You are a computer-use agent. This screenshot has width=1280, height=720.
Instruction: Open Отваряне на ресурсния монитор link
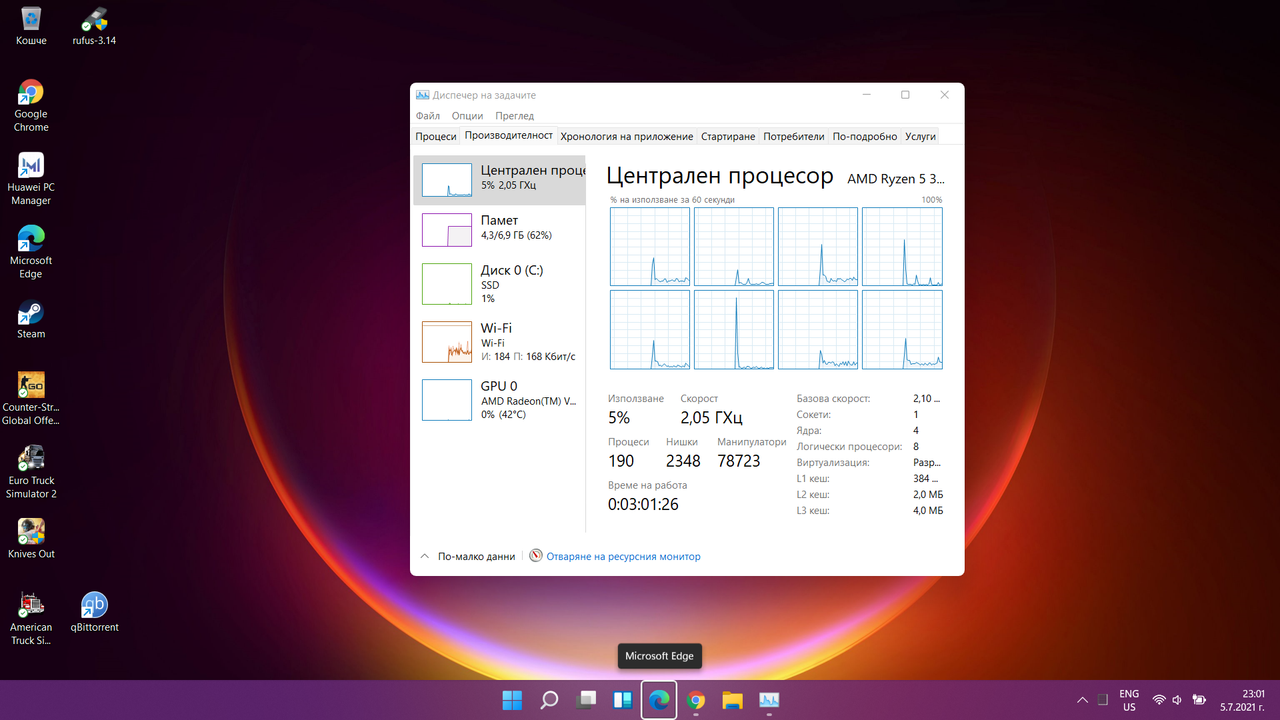click(624, 556)
